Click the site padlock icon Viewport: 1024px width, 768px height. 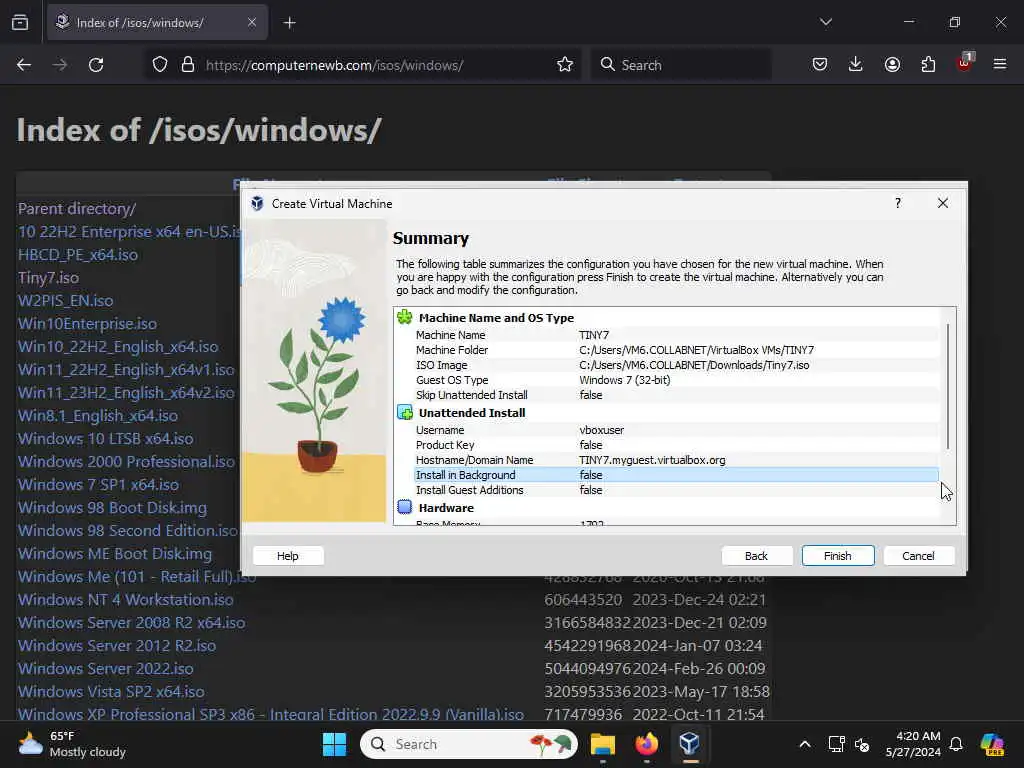188,65
